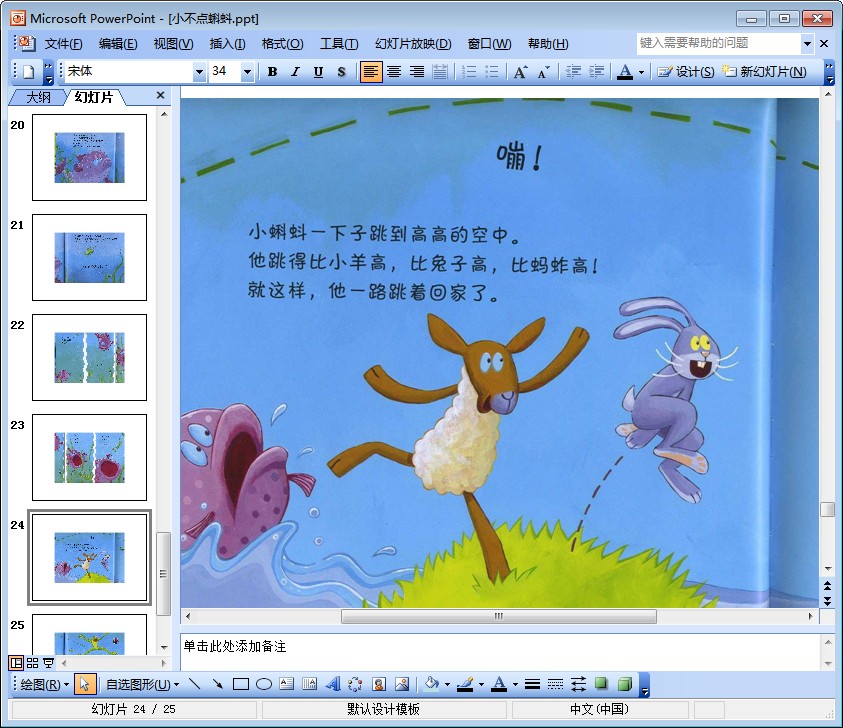Open the 插入(I) menu
The height and width of the screenshot is (728, 843).
pyautogui.click(x=227, y=44)
